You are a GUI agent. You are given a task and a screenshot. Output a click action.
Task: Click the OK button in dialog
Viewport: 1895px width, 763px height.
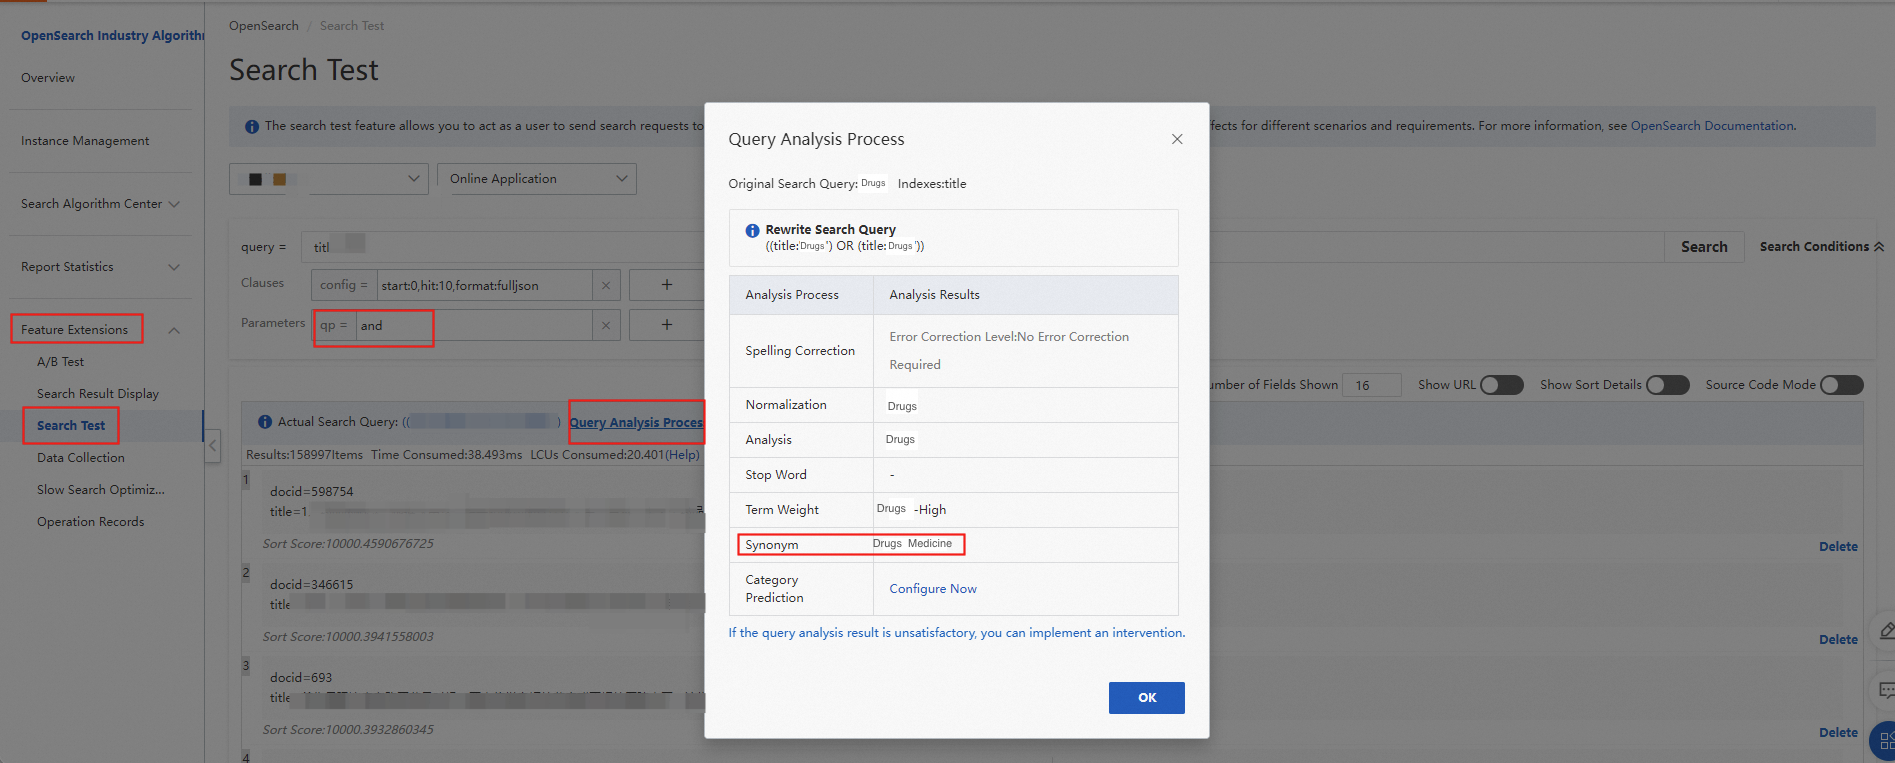(x=1146, y=698)
